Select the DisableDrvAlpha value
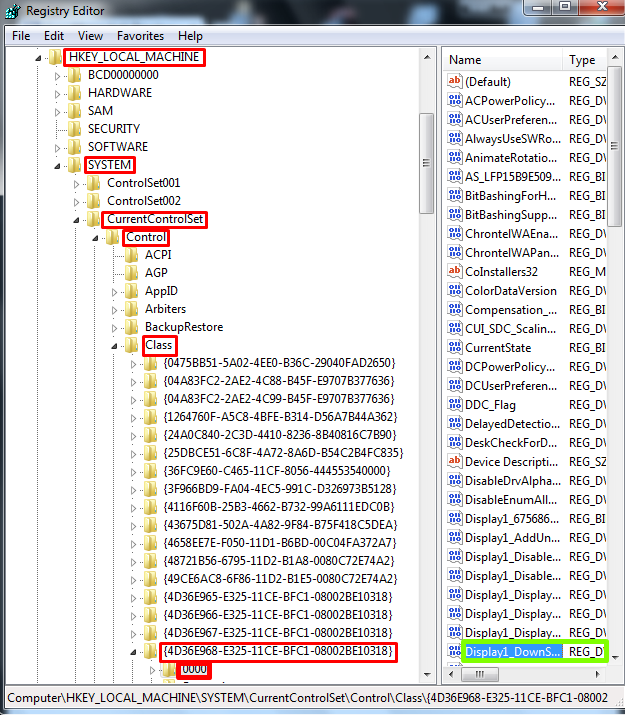Screen dimensions: 625x715 [x=513, y=481]
